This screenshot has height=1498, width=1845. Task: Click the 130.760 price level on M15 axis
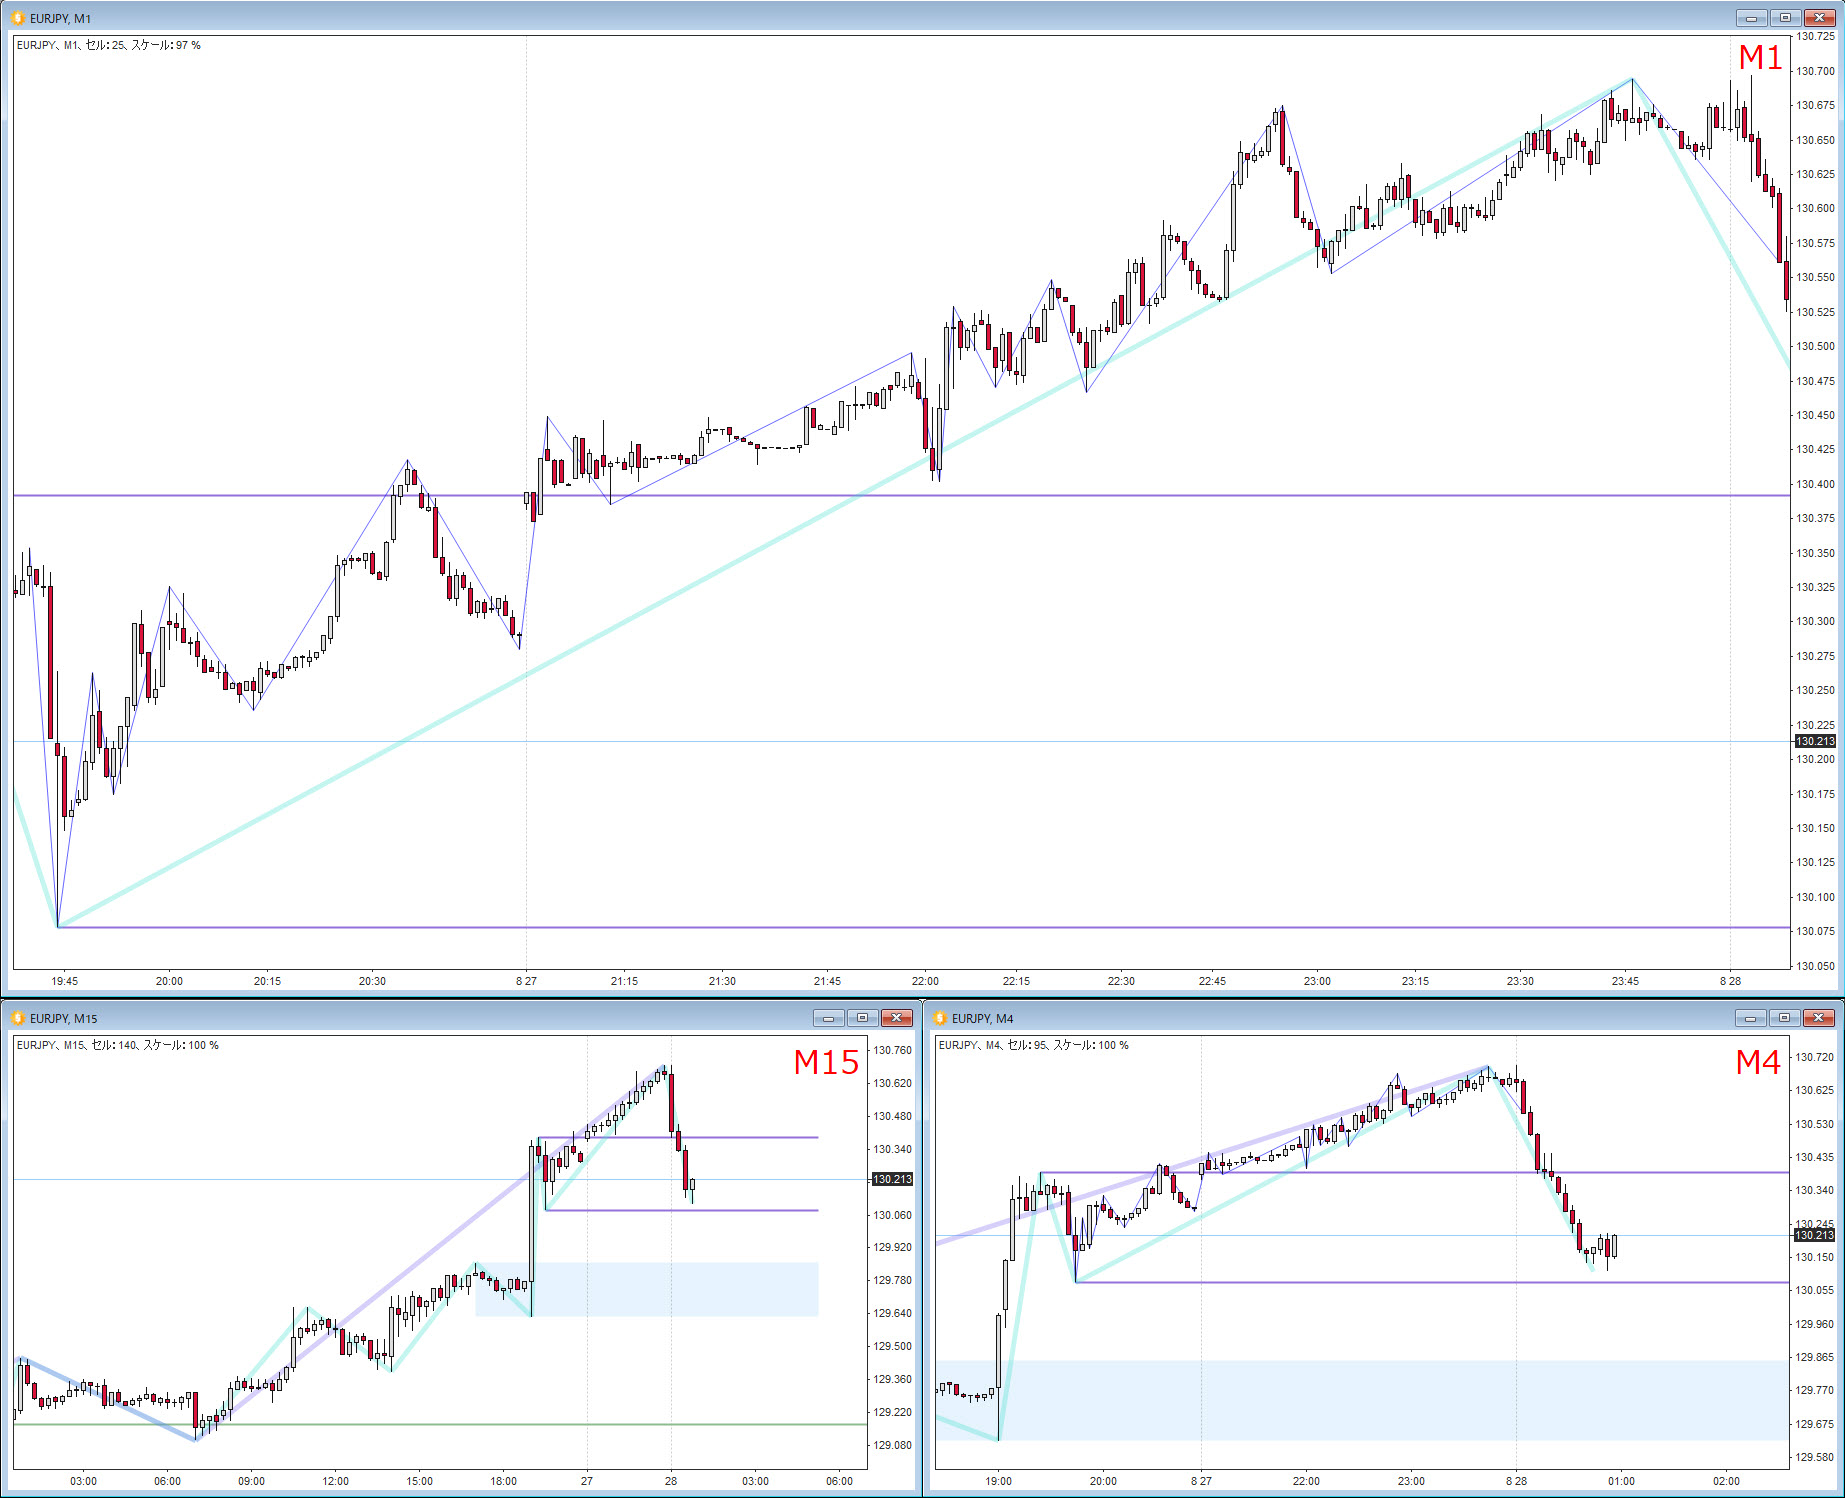[x=893, y=1050]
